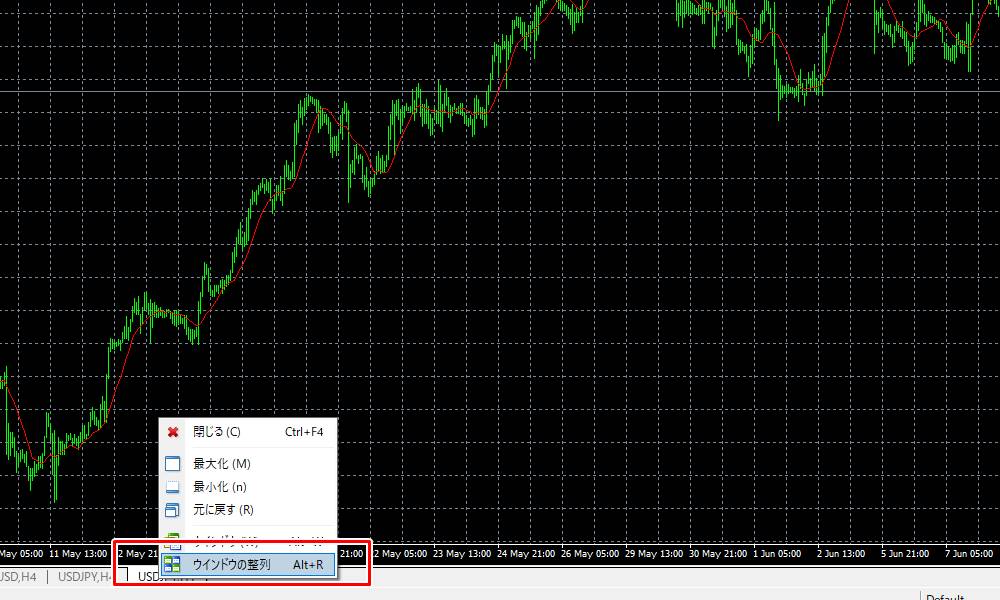The image size is (1000, 600).
Task: Click the 1 Jun 05:00 time label
Action: point(779,553)
